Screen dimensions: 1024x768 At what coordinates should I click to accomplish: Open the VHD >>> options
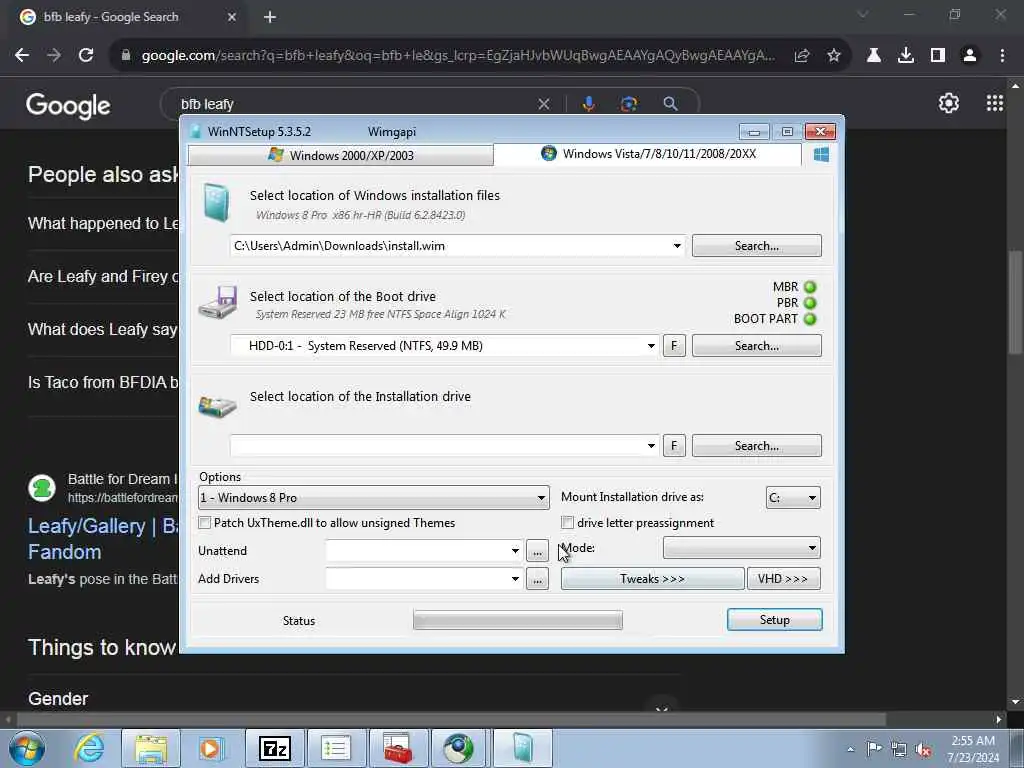click(783, 579)
